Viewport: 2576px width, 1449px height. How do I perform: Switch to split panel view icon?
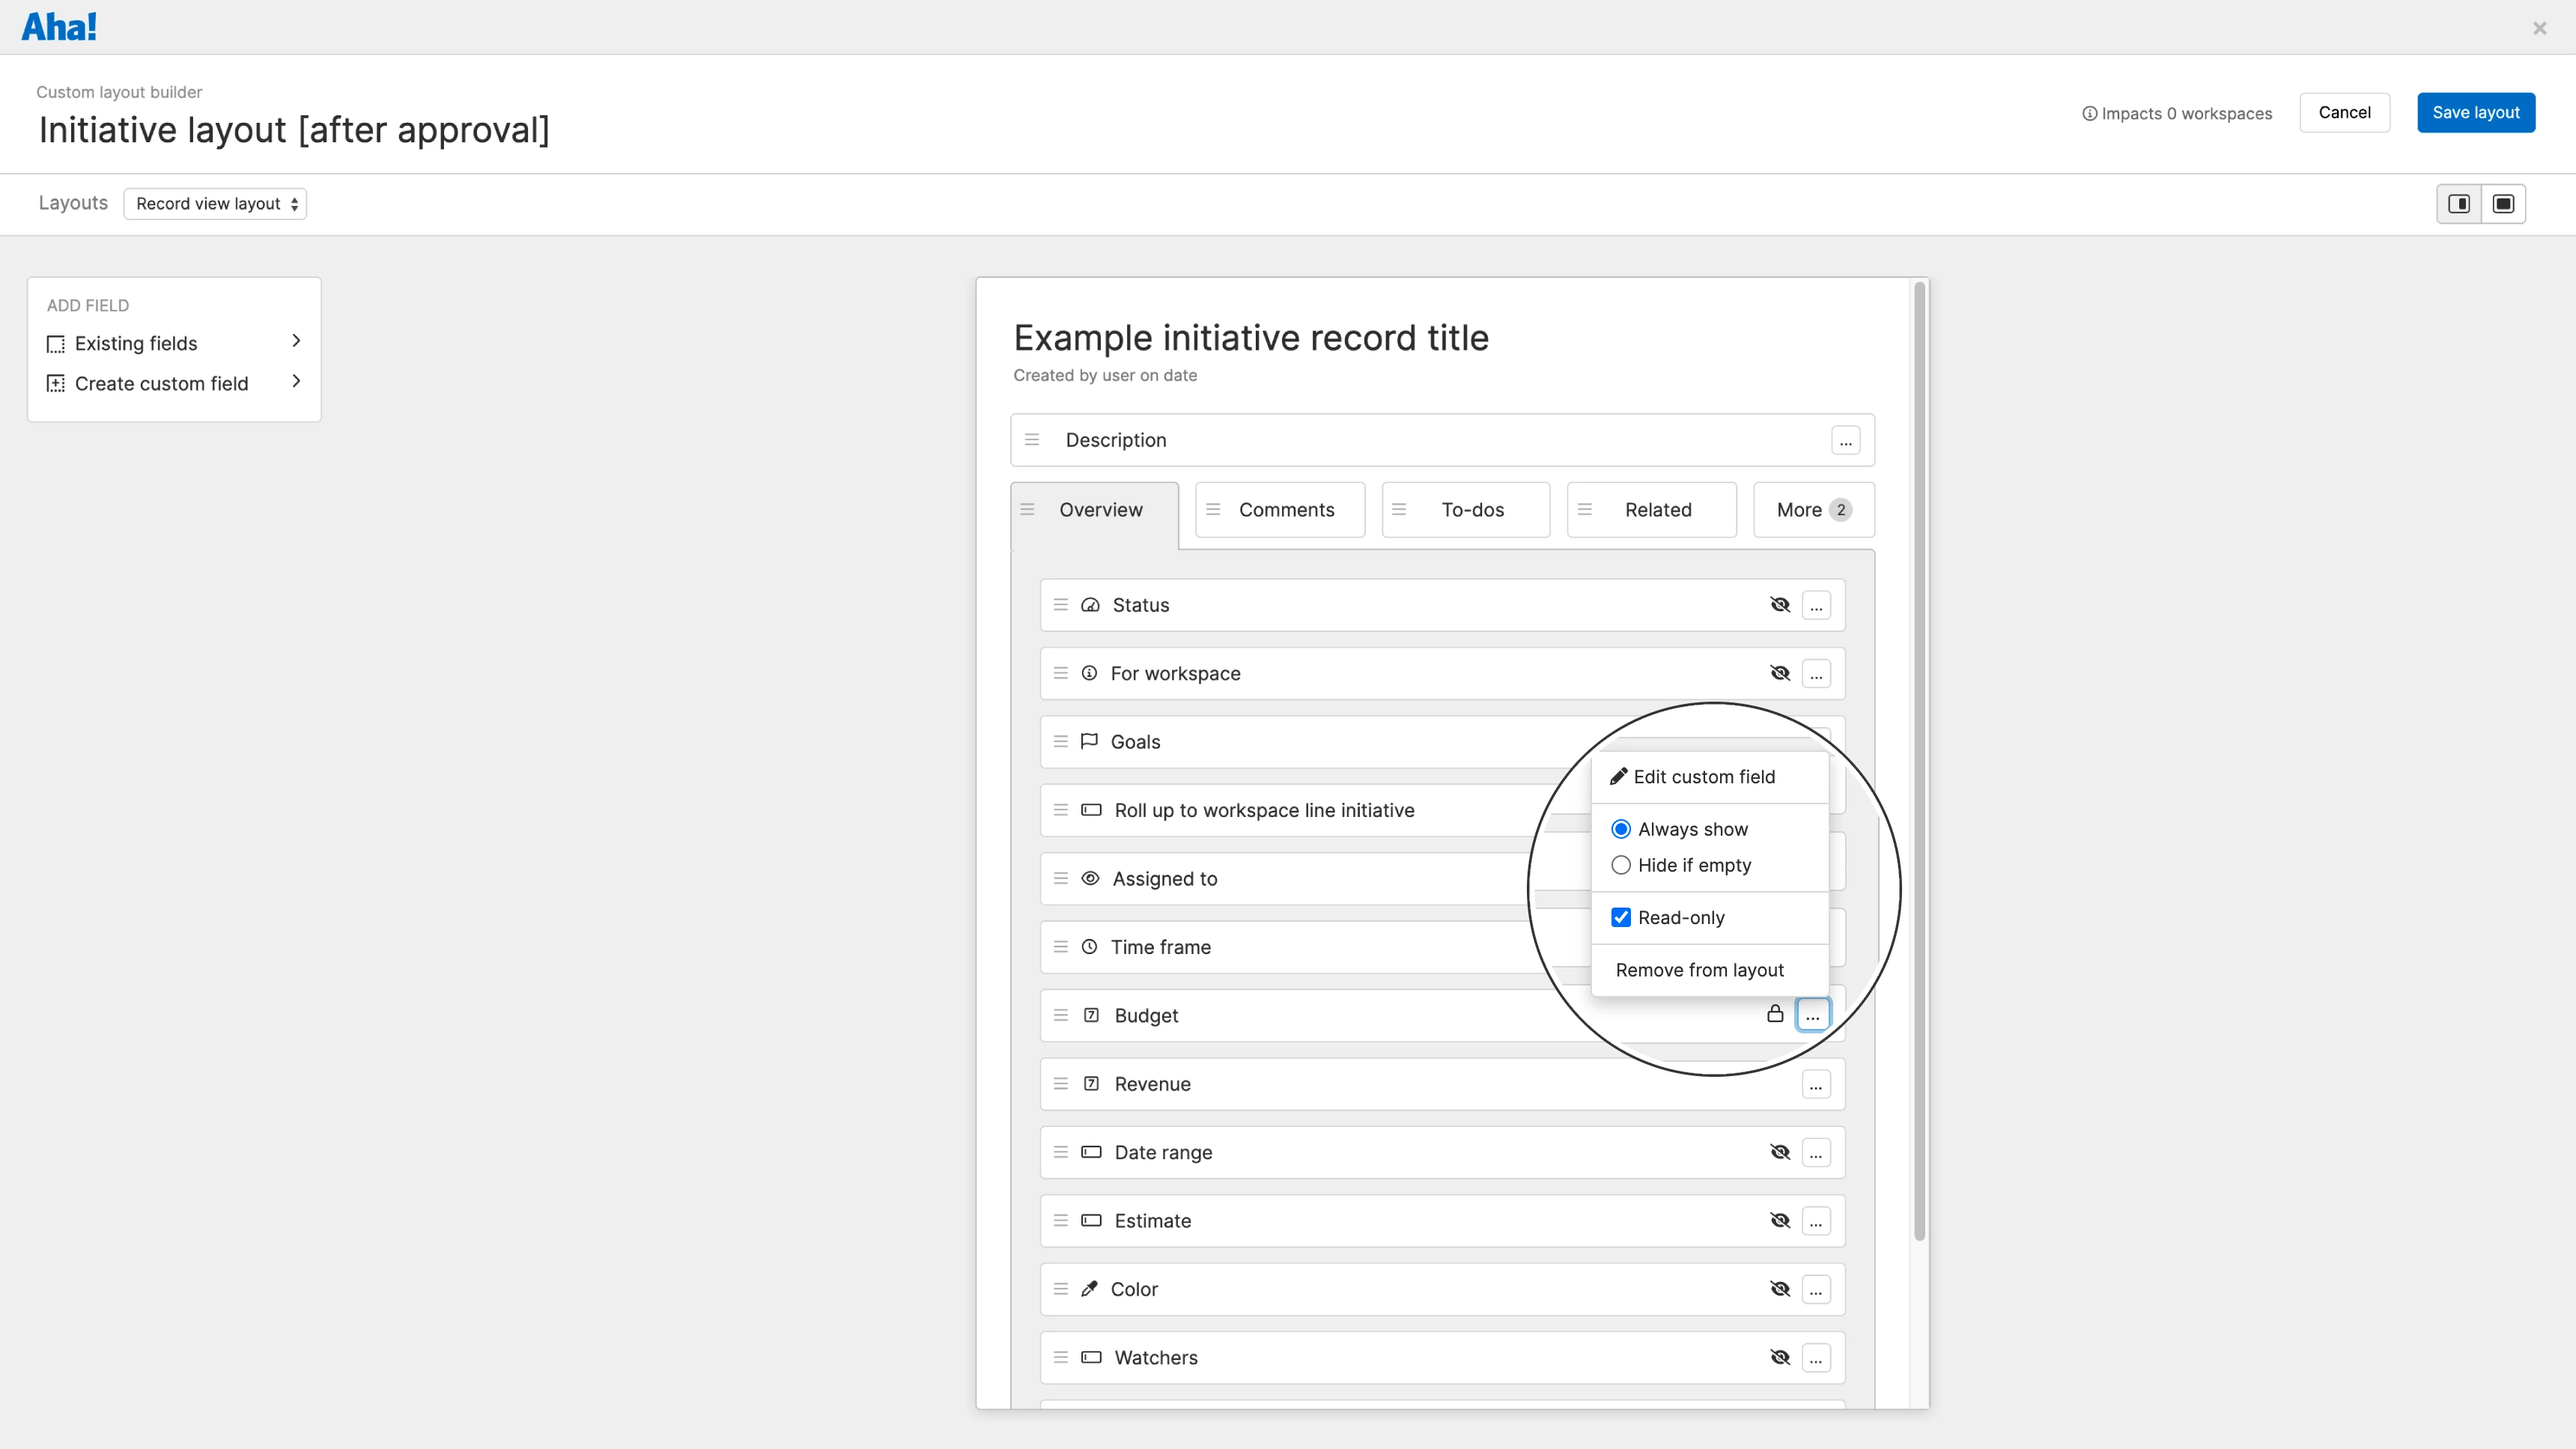[x=2459, y=204]
